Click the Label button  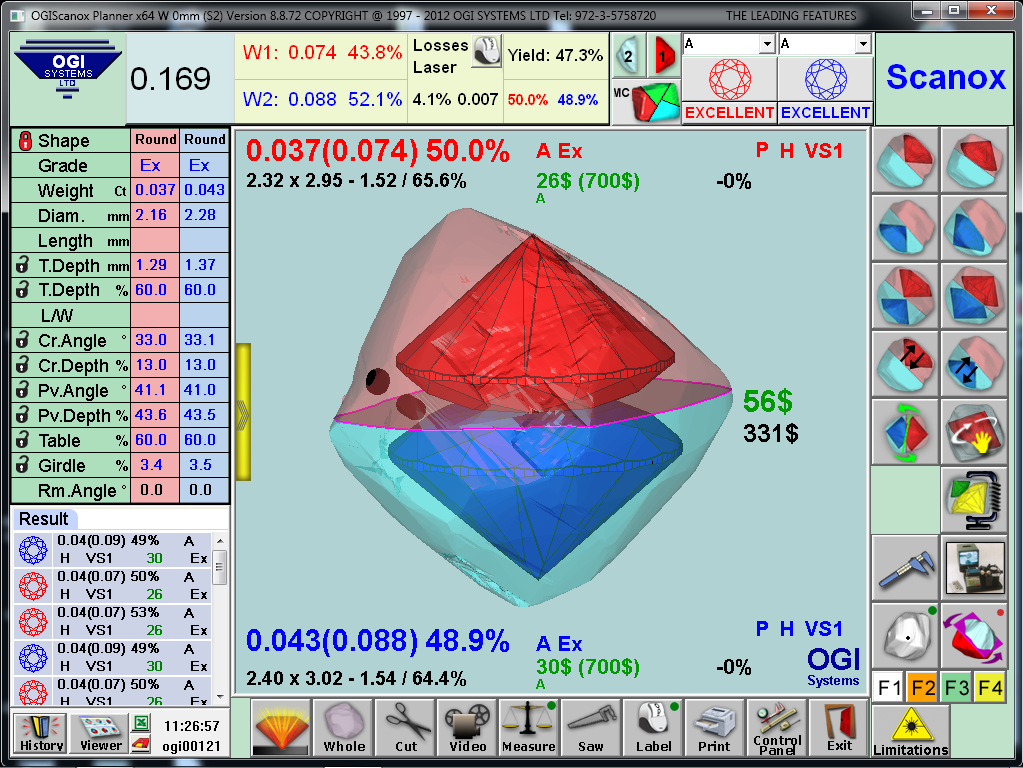[653, 728]
